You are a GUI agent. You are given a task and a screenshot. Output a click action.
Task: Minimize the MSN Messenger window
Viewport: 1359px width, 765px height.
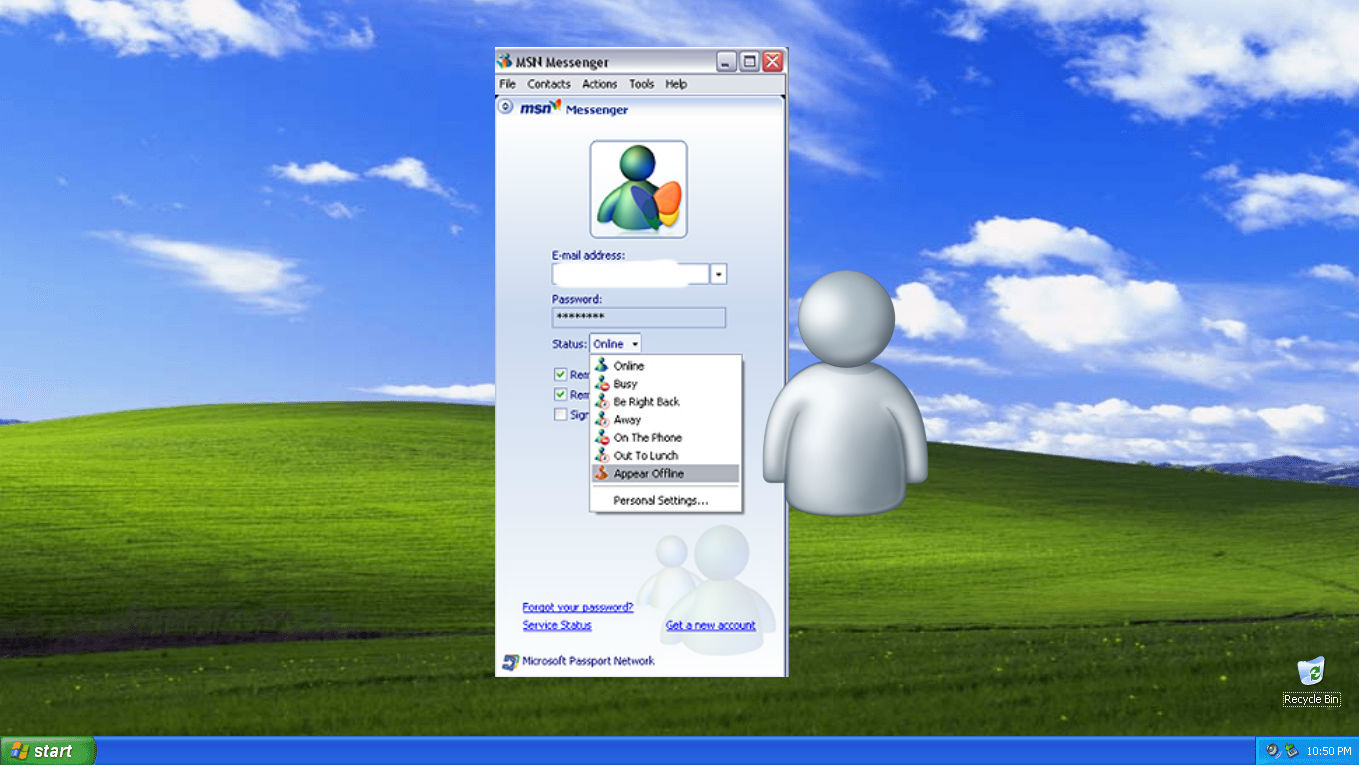(x=727, y=62)
